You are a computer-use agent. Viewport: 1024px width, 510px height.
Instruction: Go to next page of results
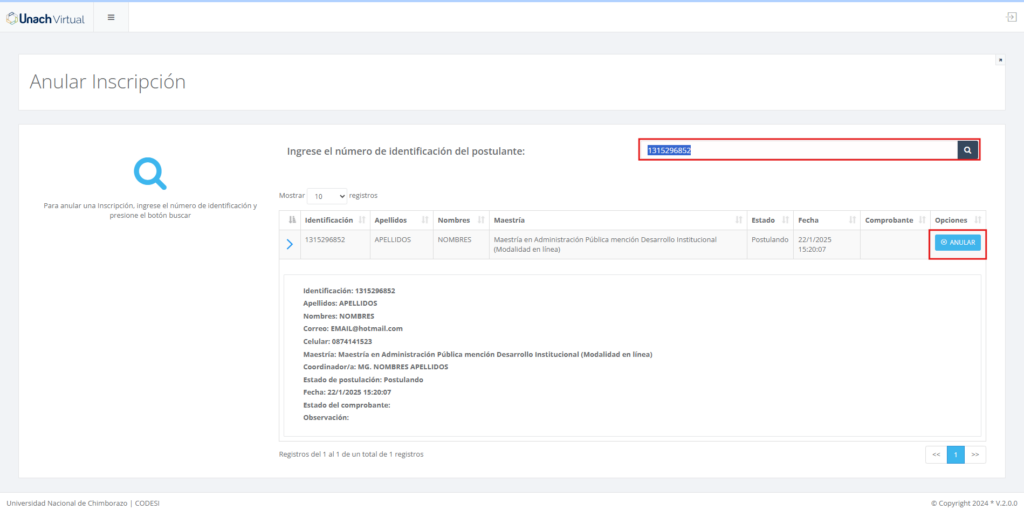tap(975, 454)
